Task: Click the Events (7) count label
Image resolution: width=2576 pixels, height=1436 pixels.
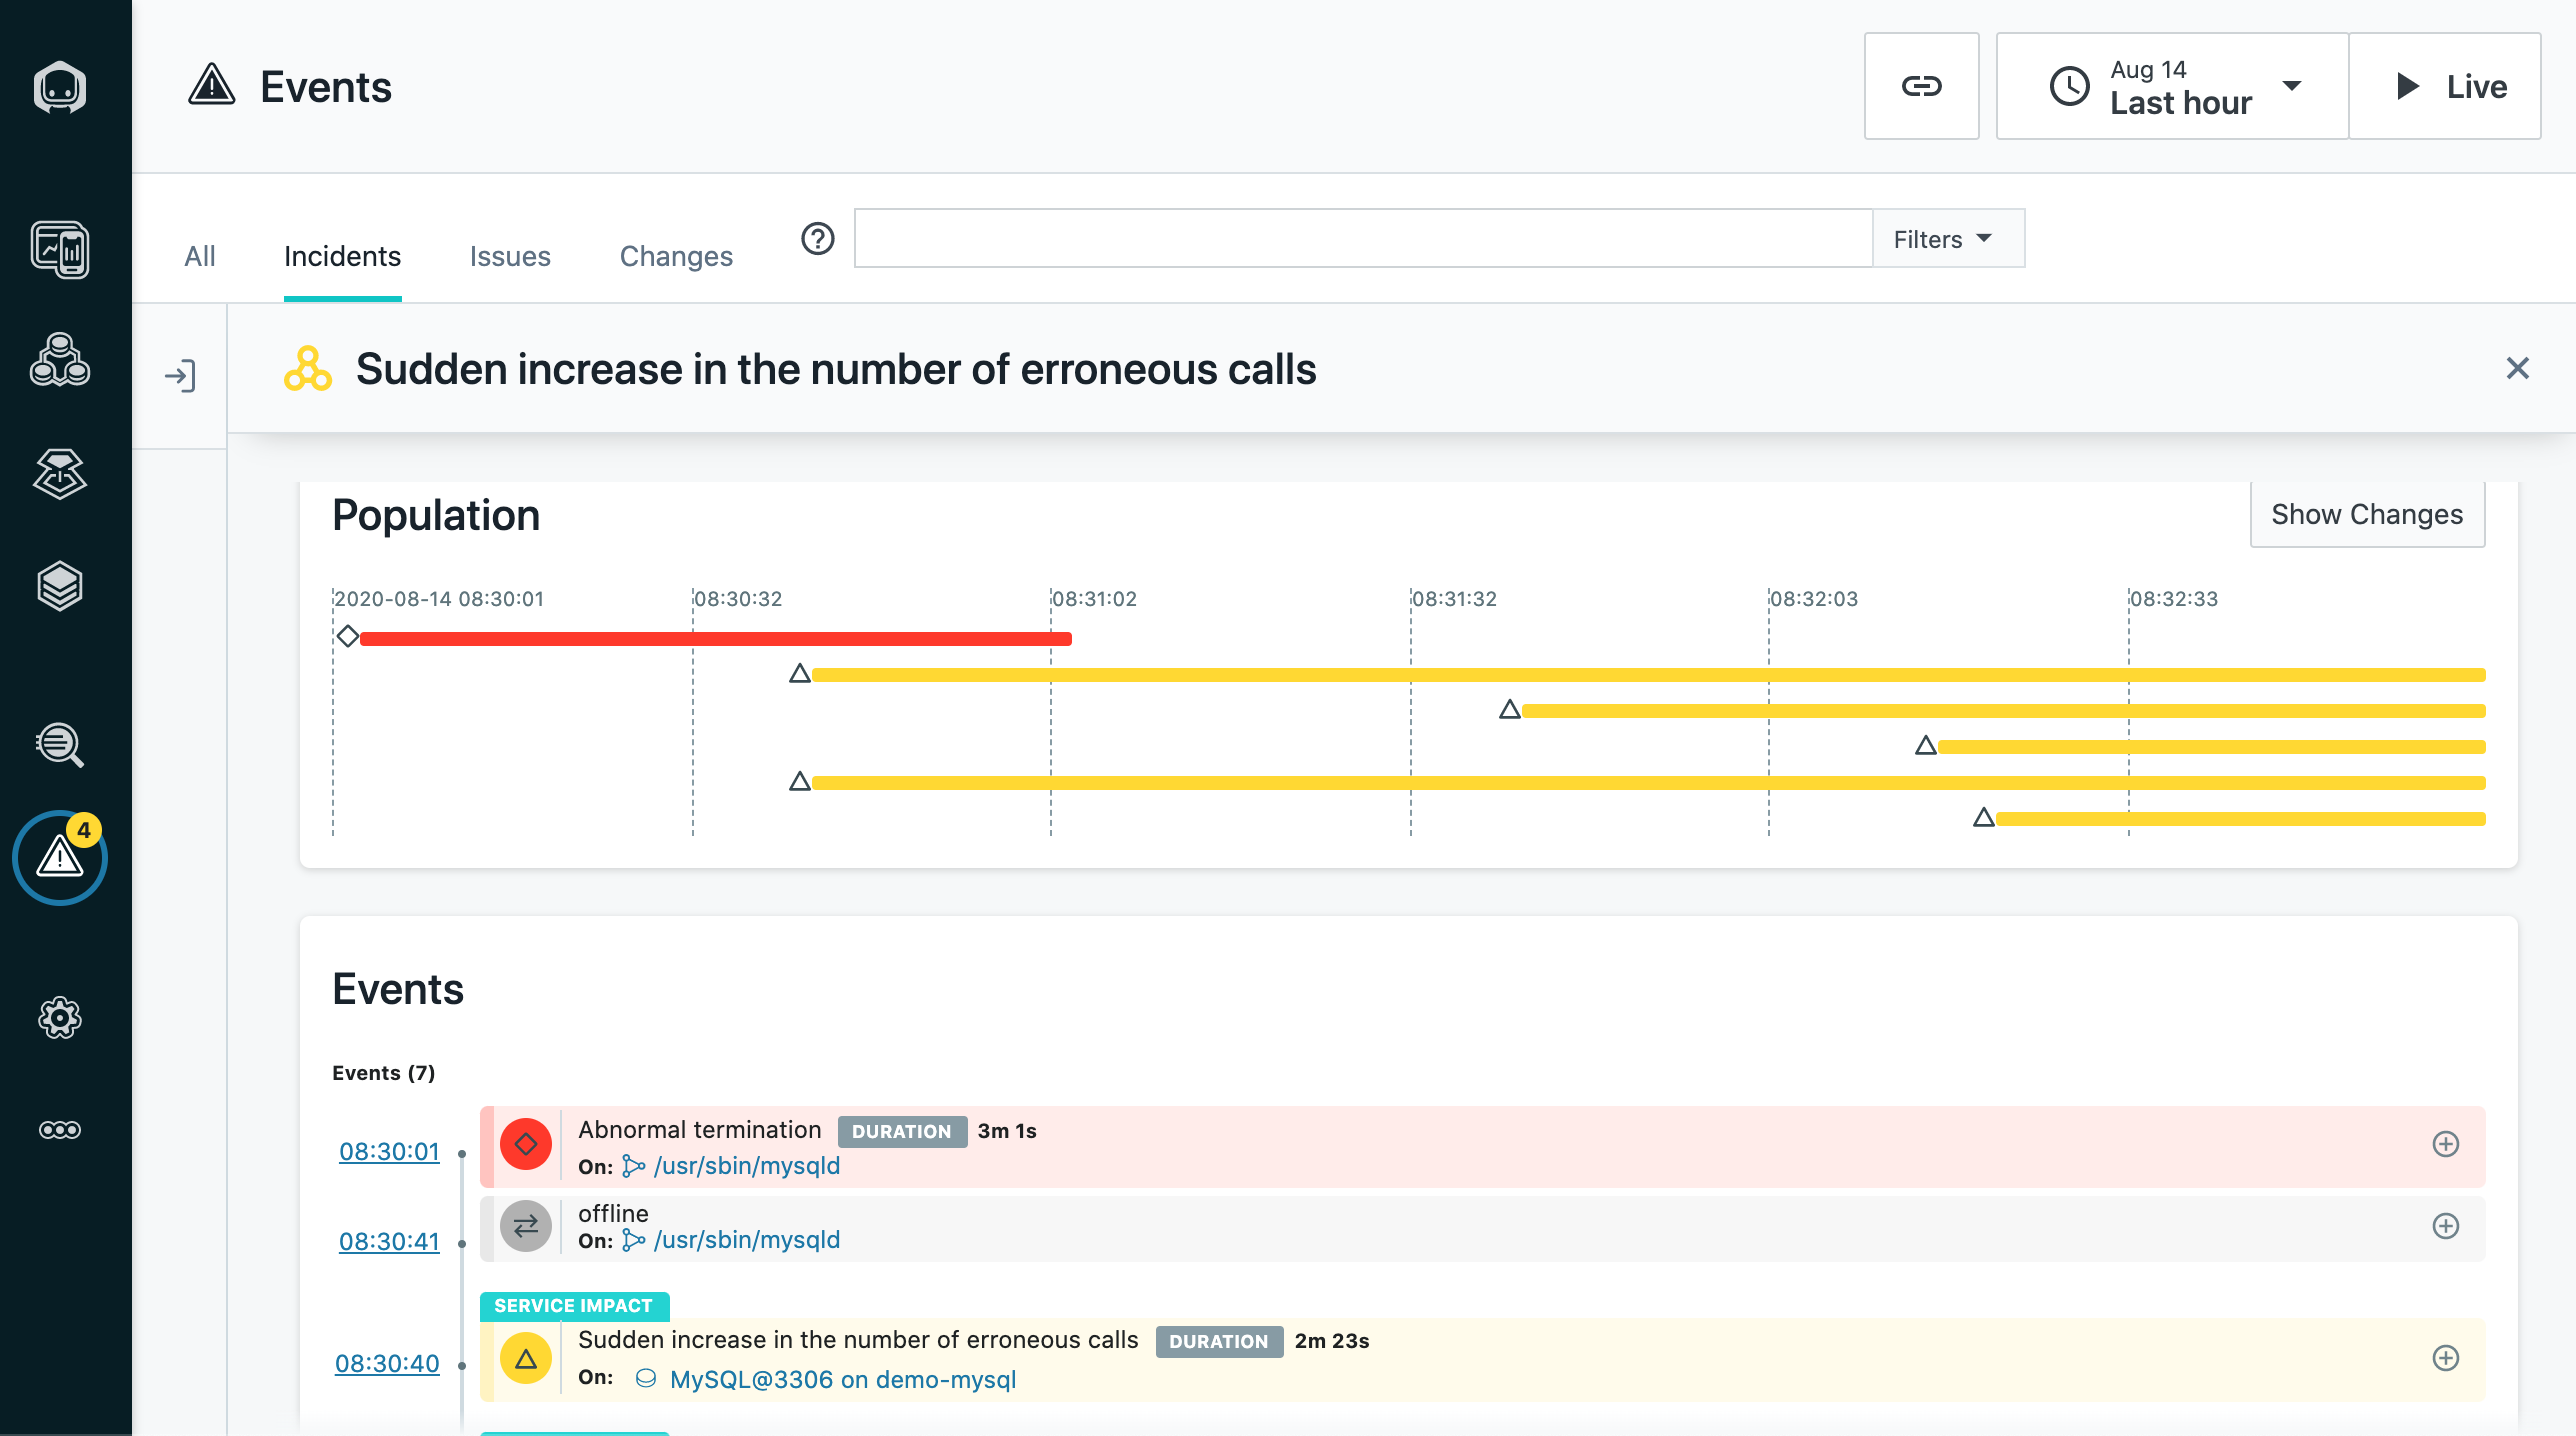Action: click(x=384, y=1072)
